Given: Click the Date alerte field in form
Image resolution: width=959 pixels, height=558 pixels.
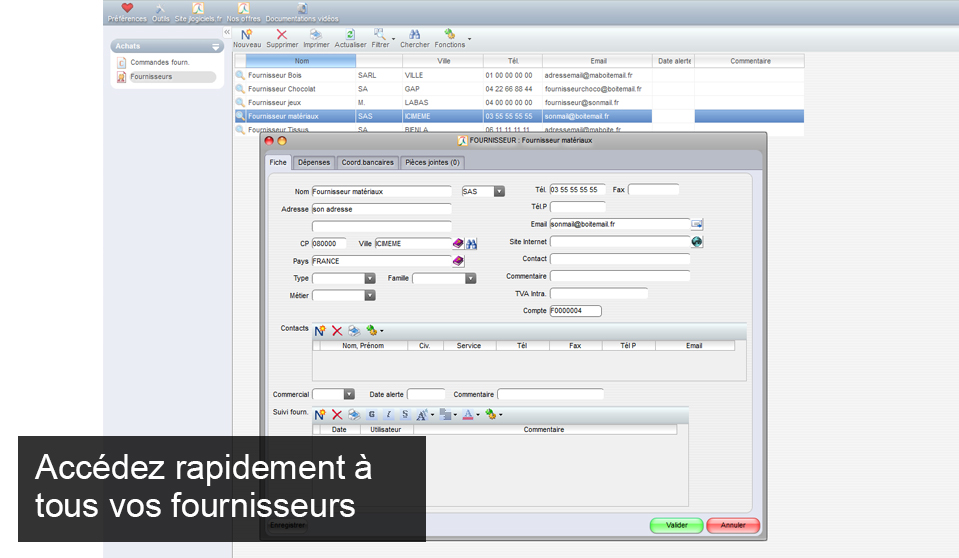Looking at the screenshot, I should [x=426, y=395].
